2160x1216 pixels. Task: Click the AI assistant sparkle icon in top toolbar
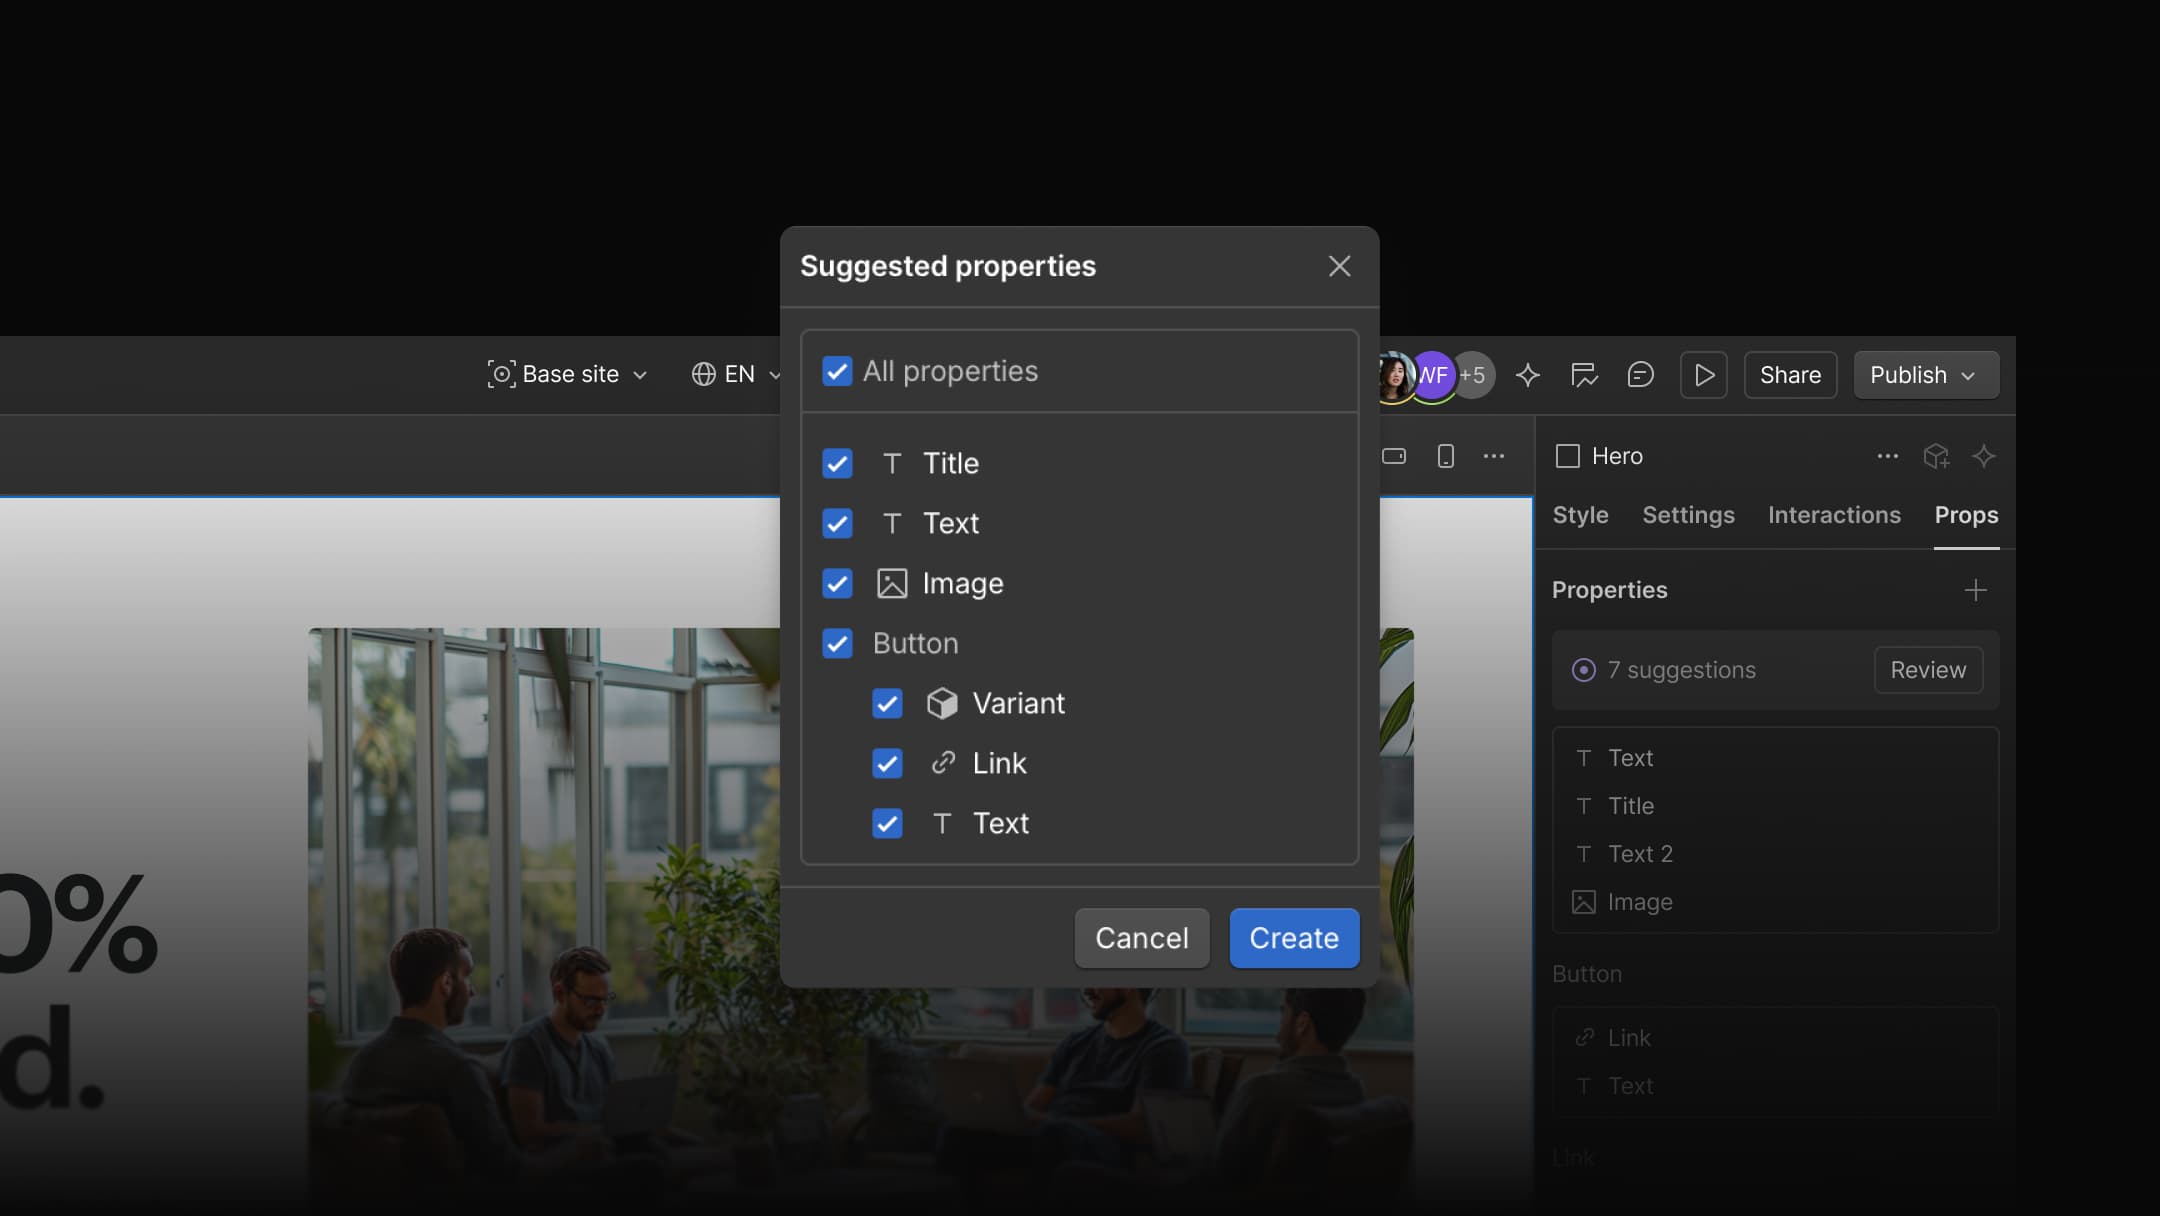point(1527,375)
